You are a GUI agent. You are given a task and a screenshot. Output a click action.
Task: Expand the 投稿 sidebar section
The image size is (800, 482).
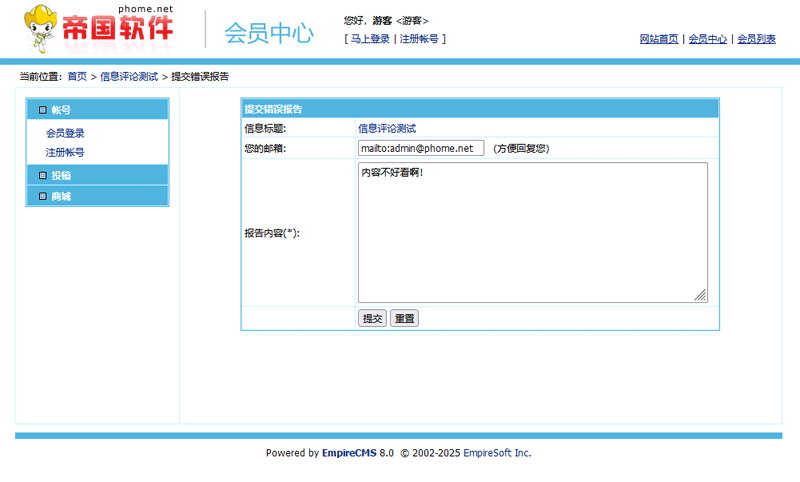pos(62,176)
